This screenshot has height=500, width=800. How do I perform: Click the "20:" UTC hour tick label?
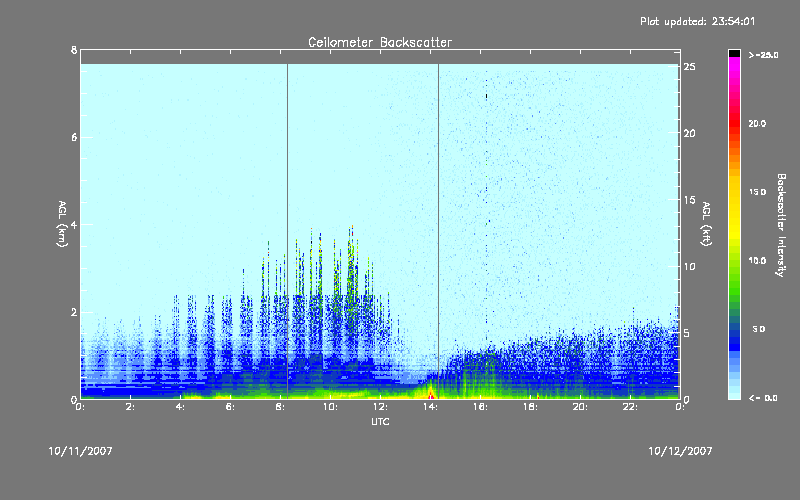pos(581,407)
